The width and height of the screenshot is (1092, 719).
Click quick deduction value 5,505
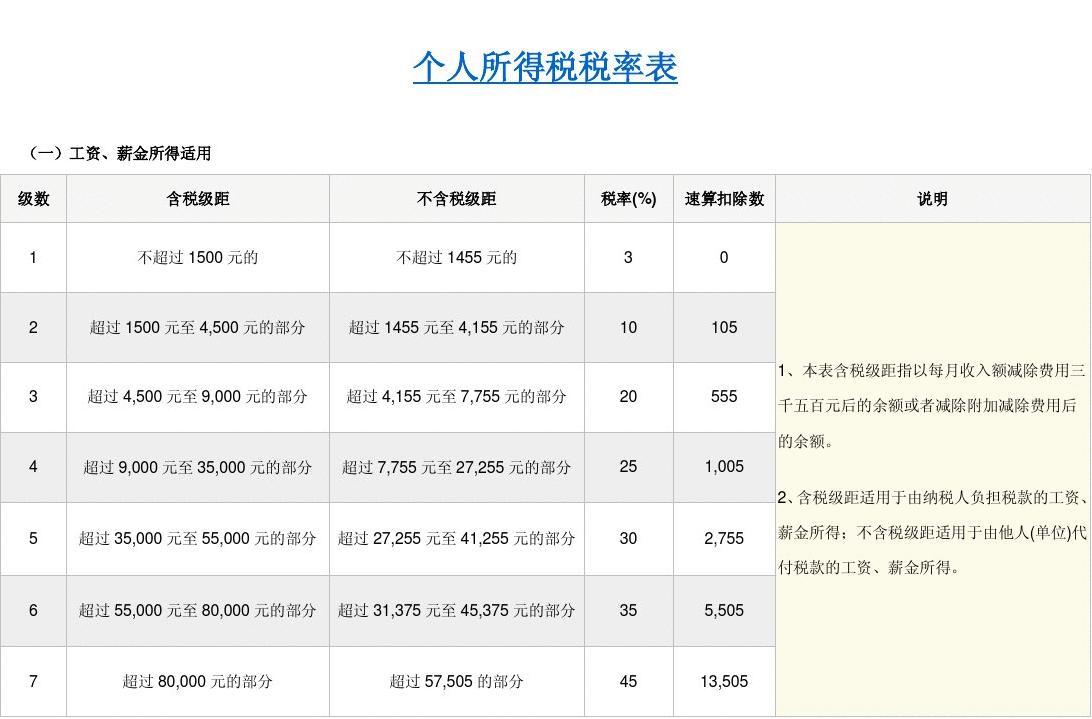(x=724, y=611)
